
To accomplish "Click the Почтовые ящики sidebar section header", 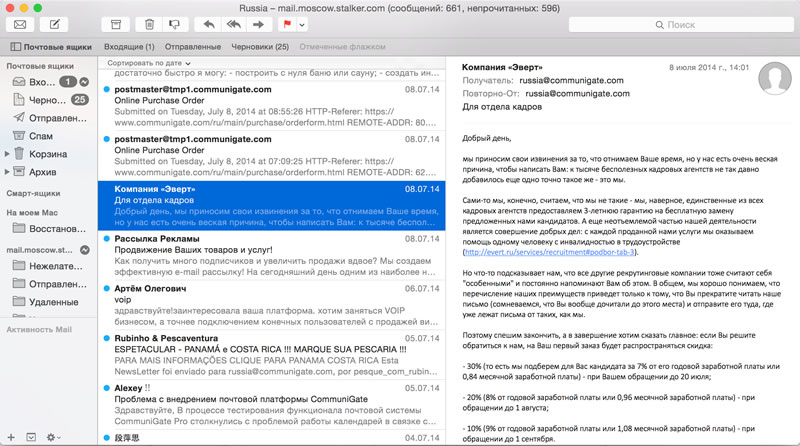I will (40, 66).
